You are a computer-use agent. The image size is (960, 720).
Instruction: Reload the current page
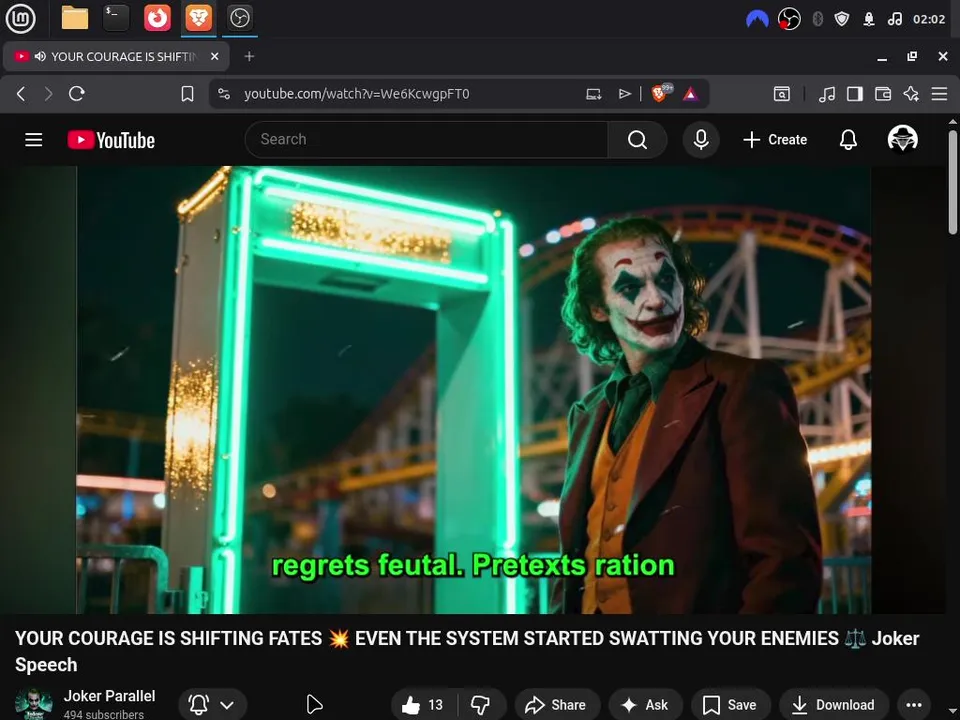coord(77,94)
